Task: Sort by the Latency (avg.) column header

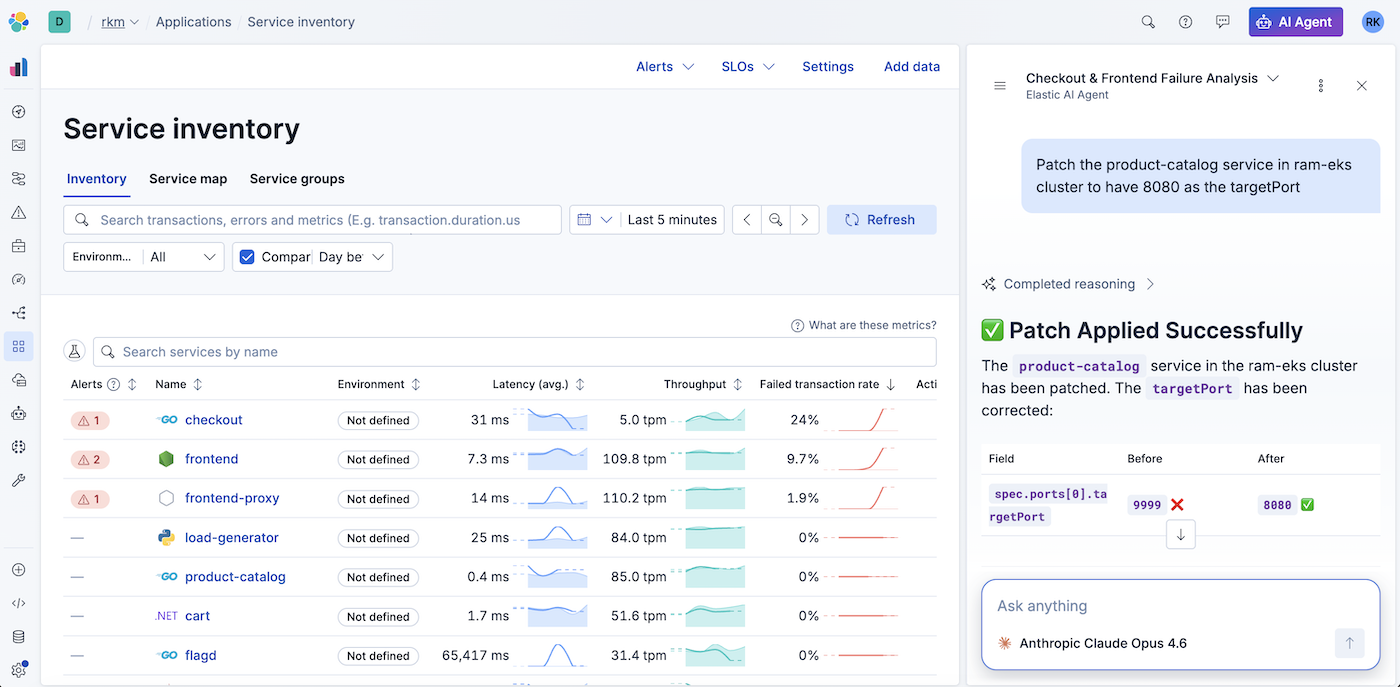Action: [538, 384]
